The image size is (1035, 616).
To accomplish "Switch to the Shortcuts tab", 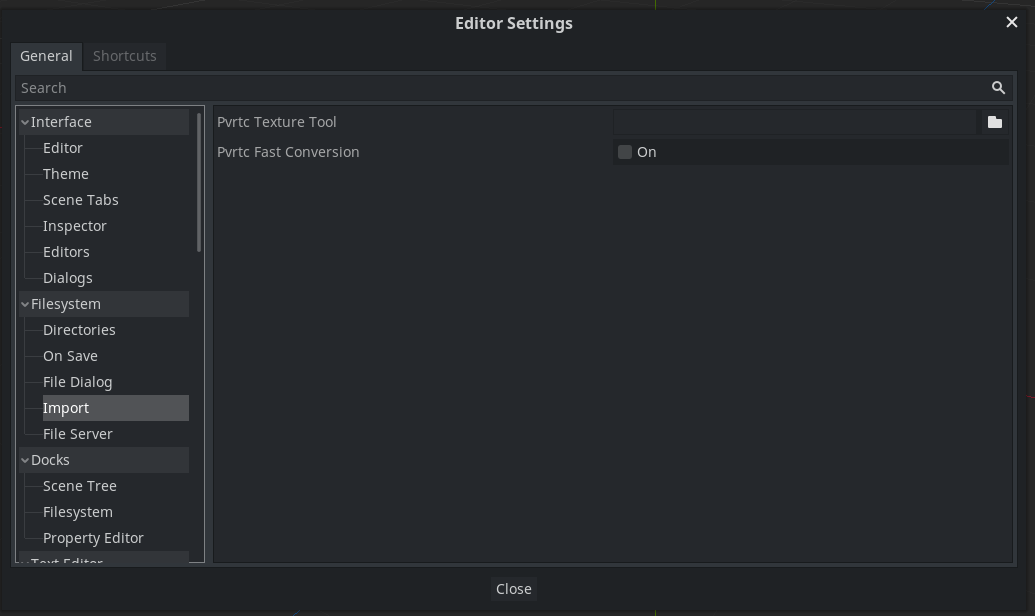I will pos(124,56).
